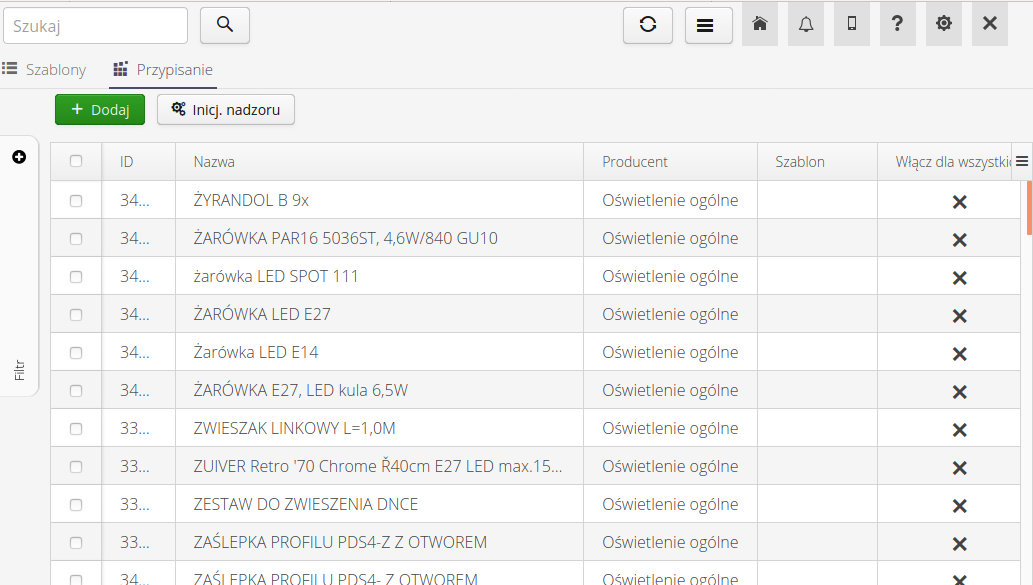Click into the Szukaj search field
The height and width of the screenshot is (585, 1033).
click(96, 26)
